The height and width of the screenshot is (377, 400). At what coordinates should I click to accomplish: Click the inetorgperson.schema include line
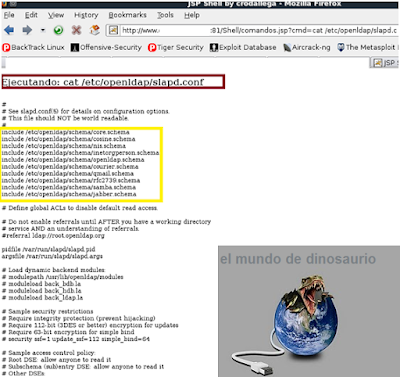pos(80,153)
